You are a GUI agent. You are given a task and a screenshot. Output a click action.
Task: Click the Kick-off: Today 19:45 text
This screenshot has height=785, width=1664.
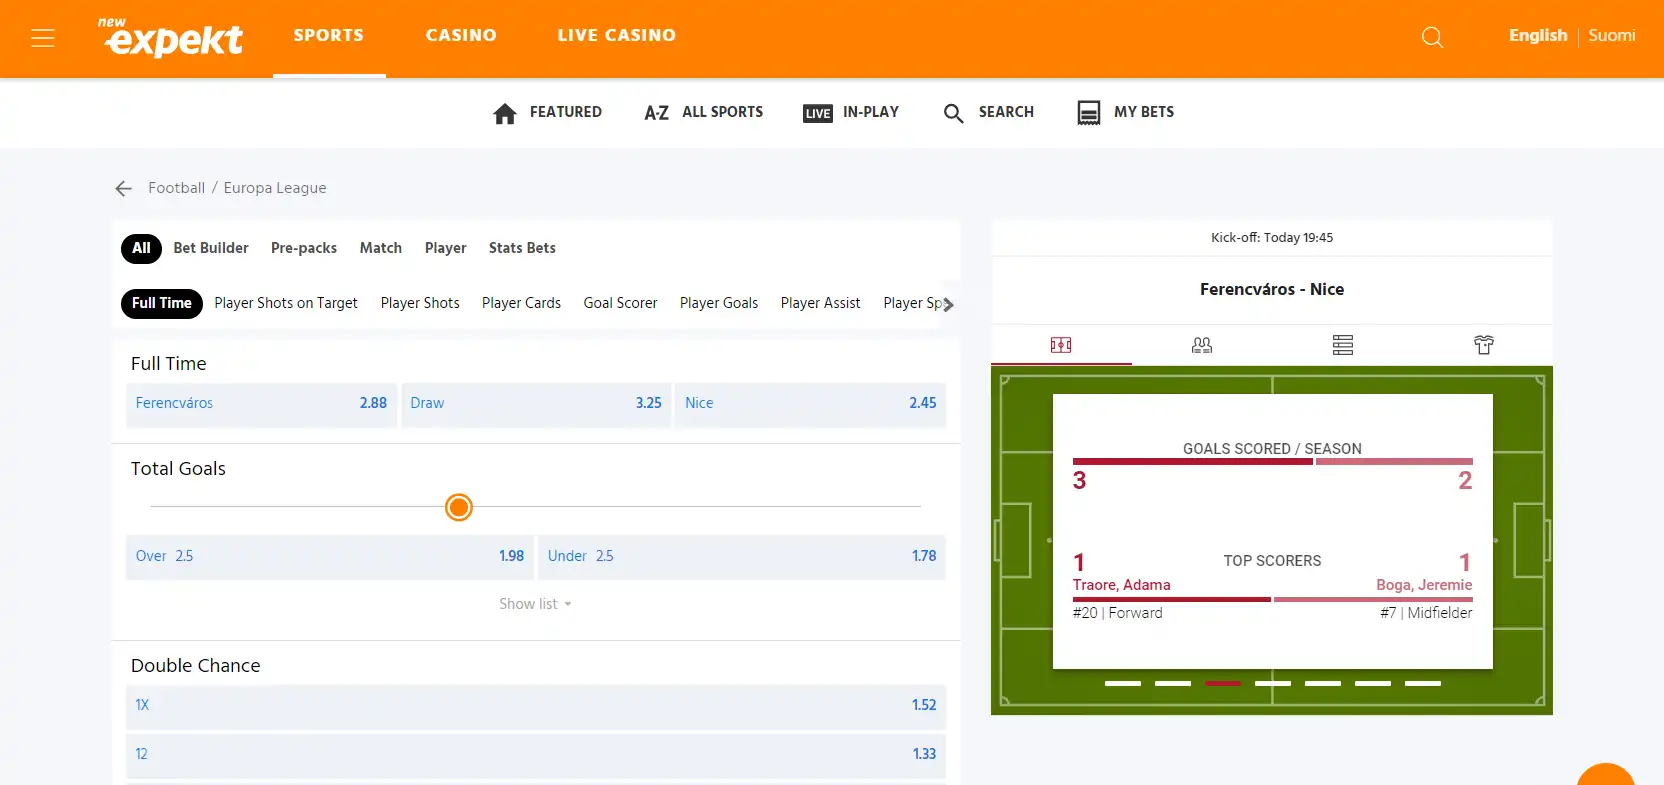(1272, 238)
